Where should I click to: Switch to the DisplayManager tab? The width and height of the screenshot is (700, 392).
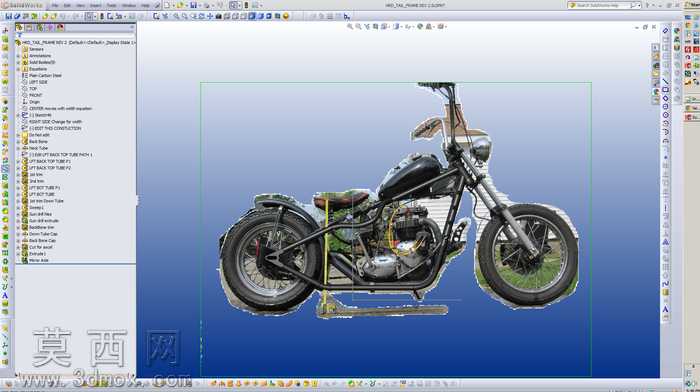60,28
